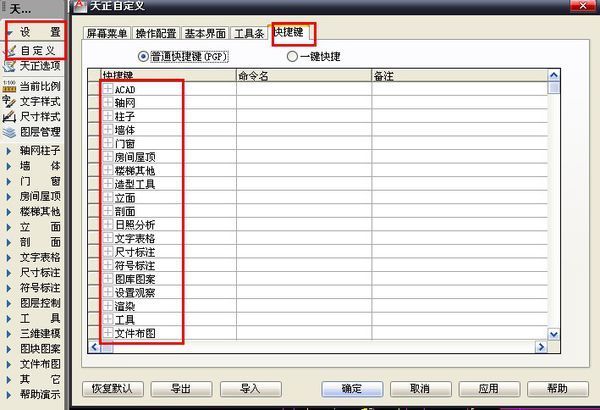Expand the 楼梯其他 row in table

[108, 170]
